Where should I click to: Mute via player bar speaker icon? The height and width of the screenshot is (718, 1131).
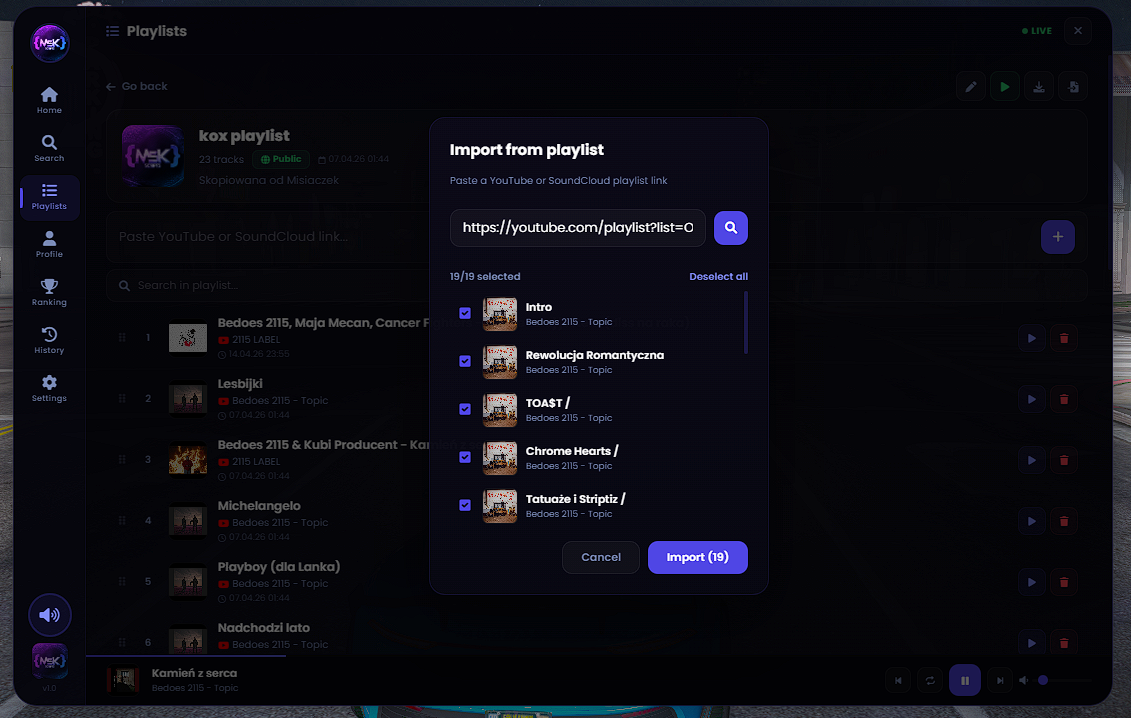[x=1024, y=680]
